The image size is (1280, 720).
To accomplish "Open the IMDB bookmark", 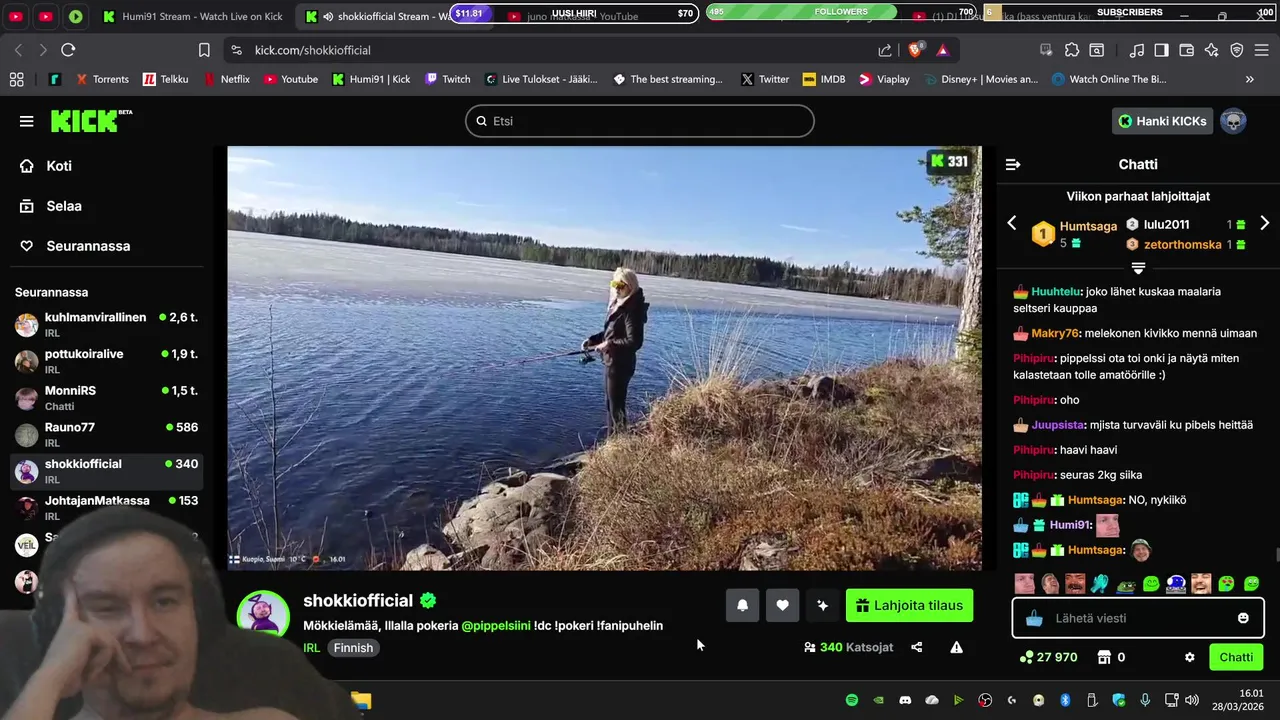I will pos(823,79).
